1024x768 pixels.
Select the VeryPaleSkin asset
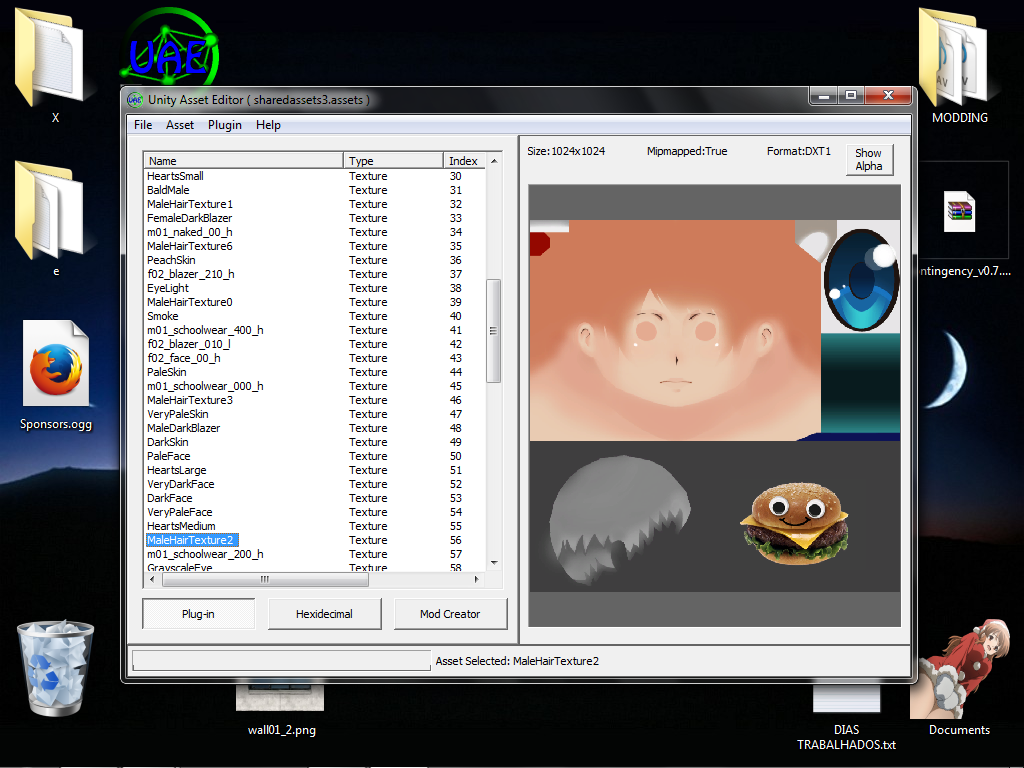[x=315, y=414]
